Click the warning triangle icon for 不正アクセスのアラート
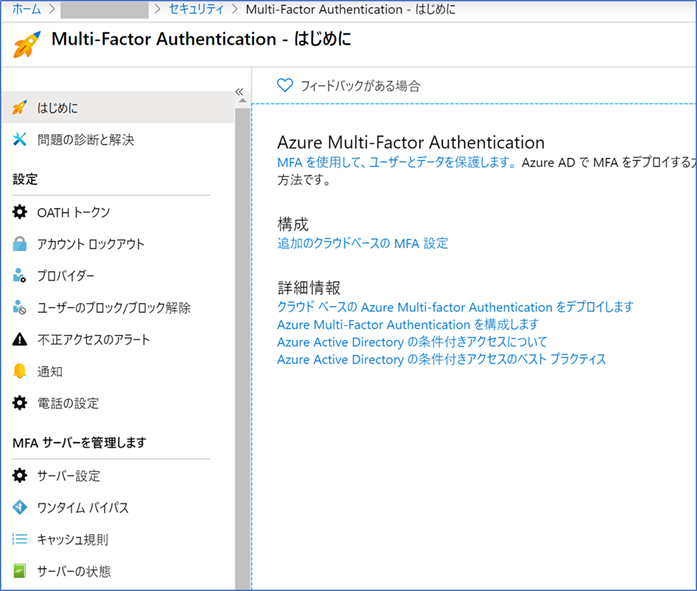This screenshot has height=591, width=697. (20, 339)
